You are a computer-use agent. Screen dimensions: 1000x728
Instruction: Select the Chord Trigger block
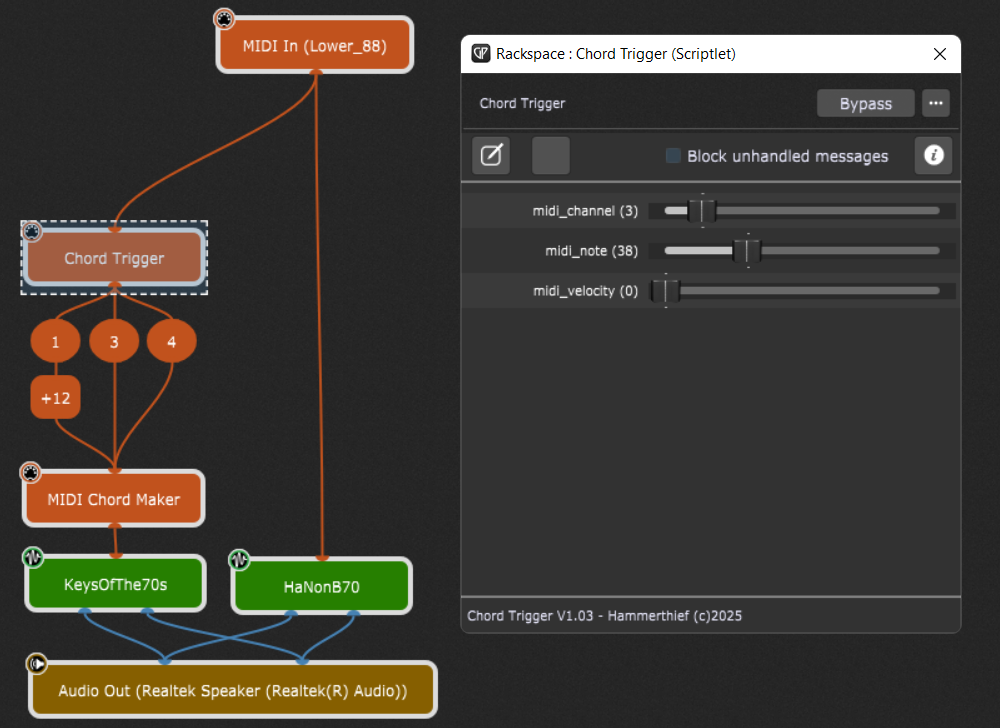coord(114,258)
